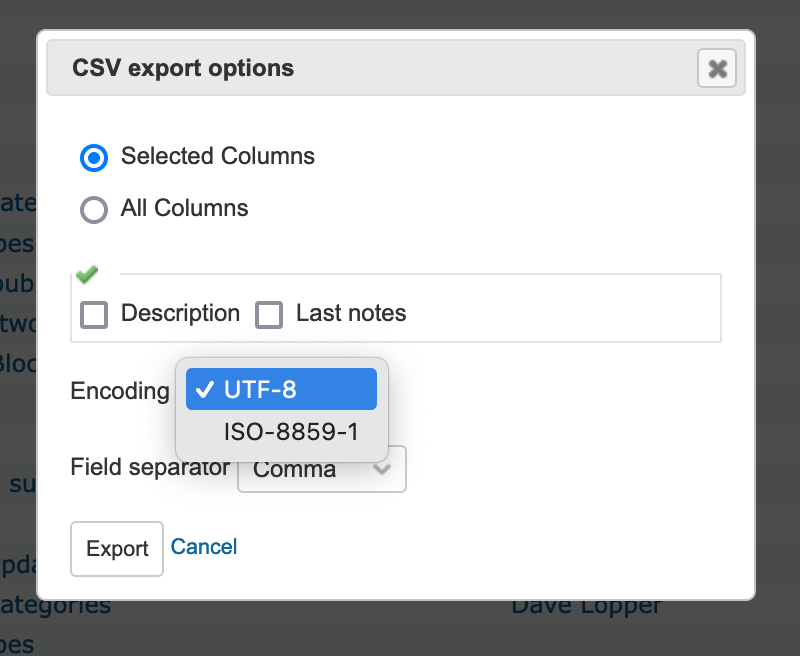
Task: Open the Field separator Comma dropdown
Action: click(322, 469)
